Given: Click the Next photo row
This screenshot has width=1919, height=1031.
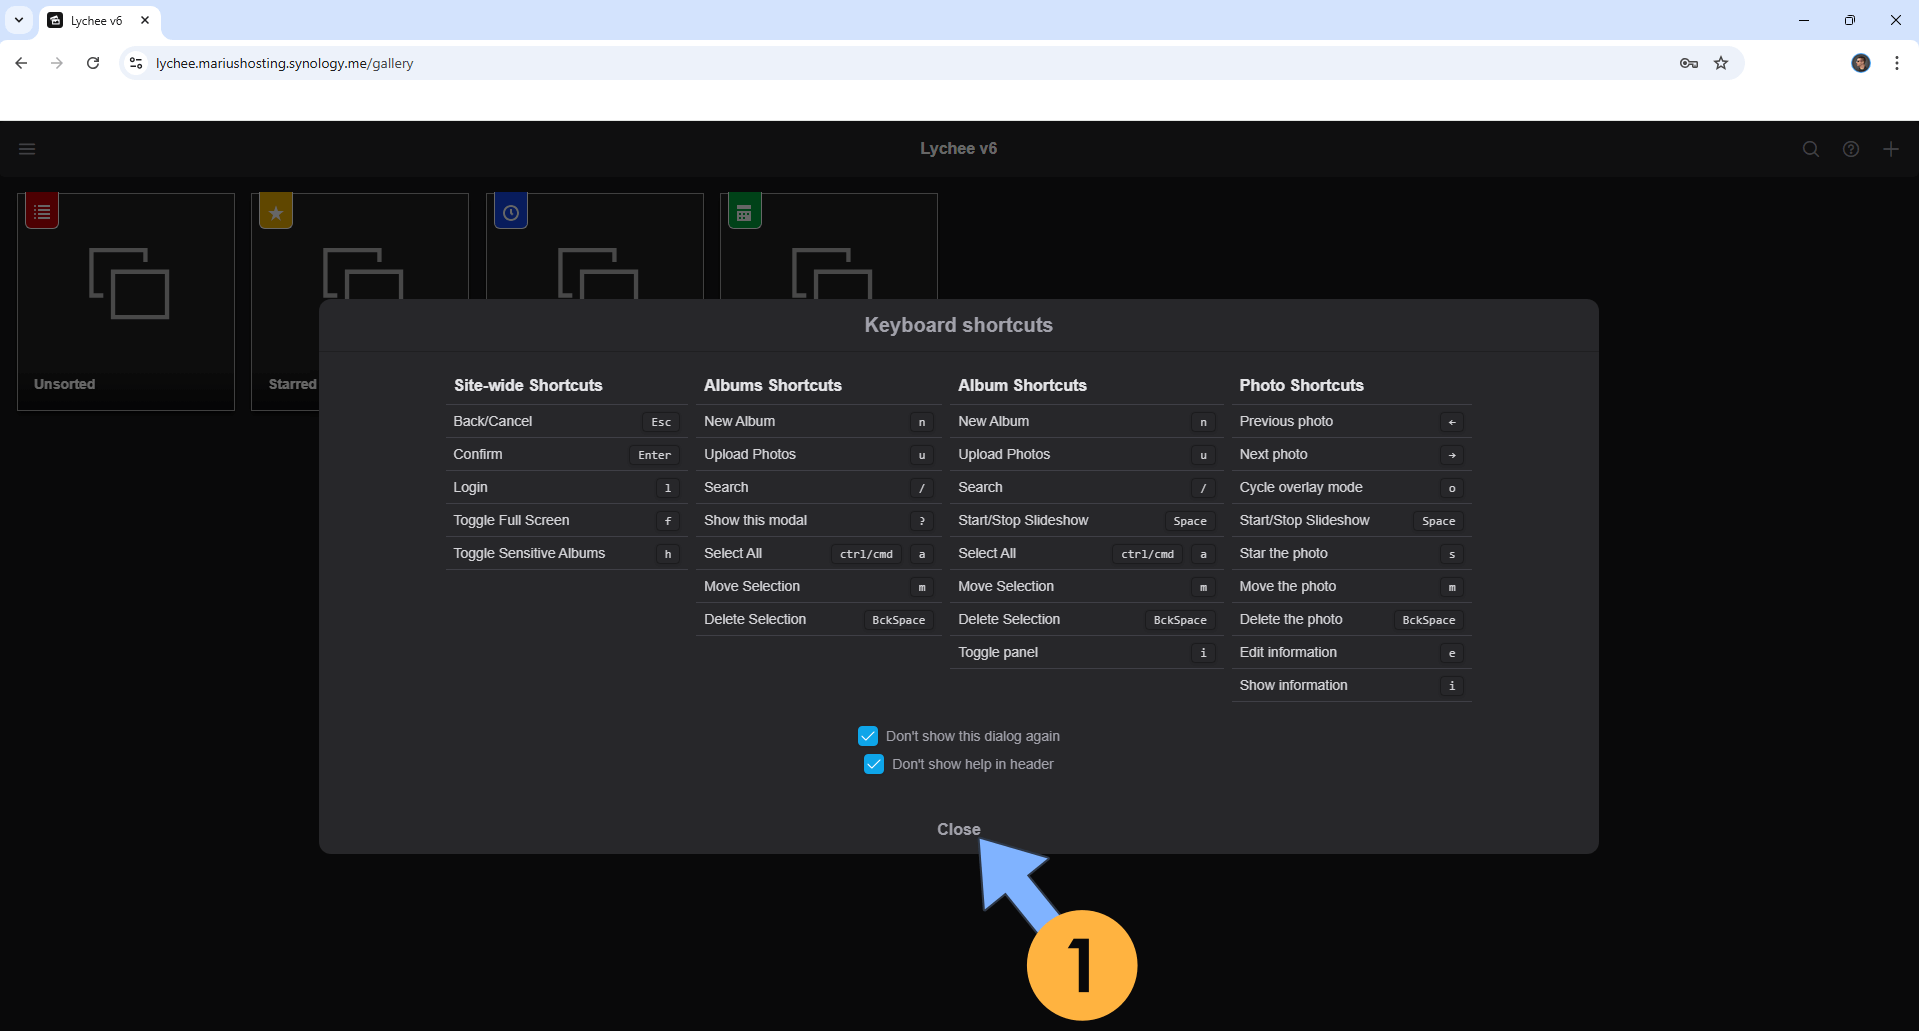Looking at the screenshot, I should click(x=1351, y=454).
